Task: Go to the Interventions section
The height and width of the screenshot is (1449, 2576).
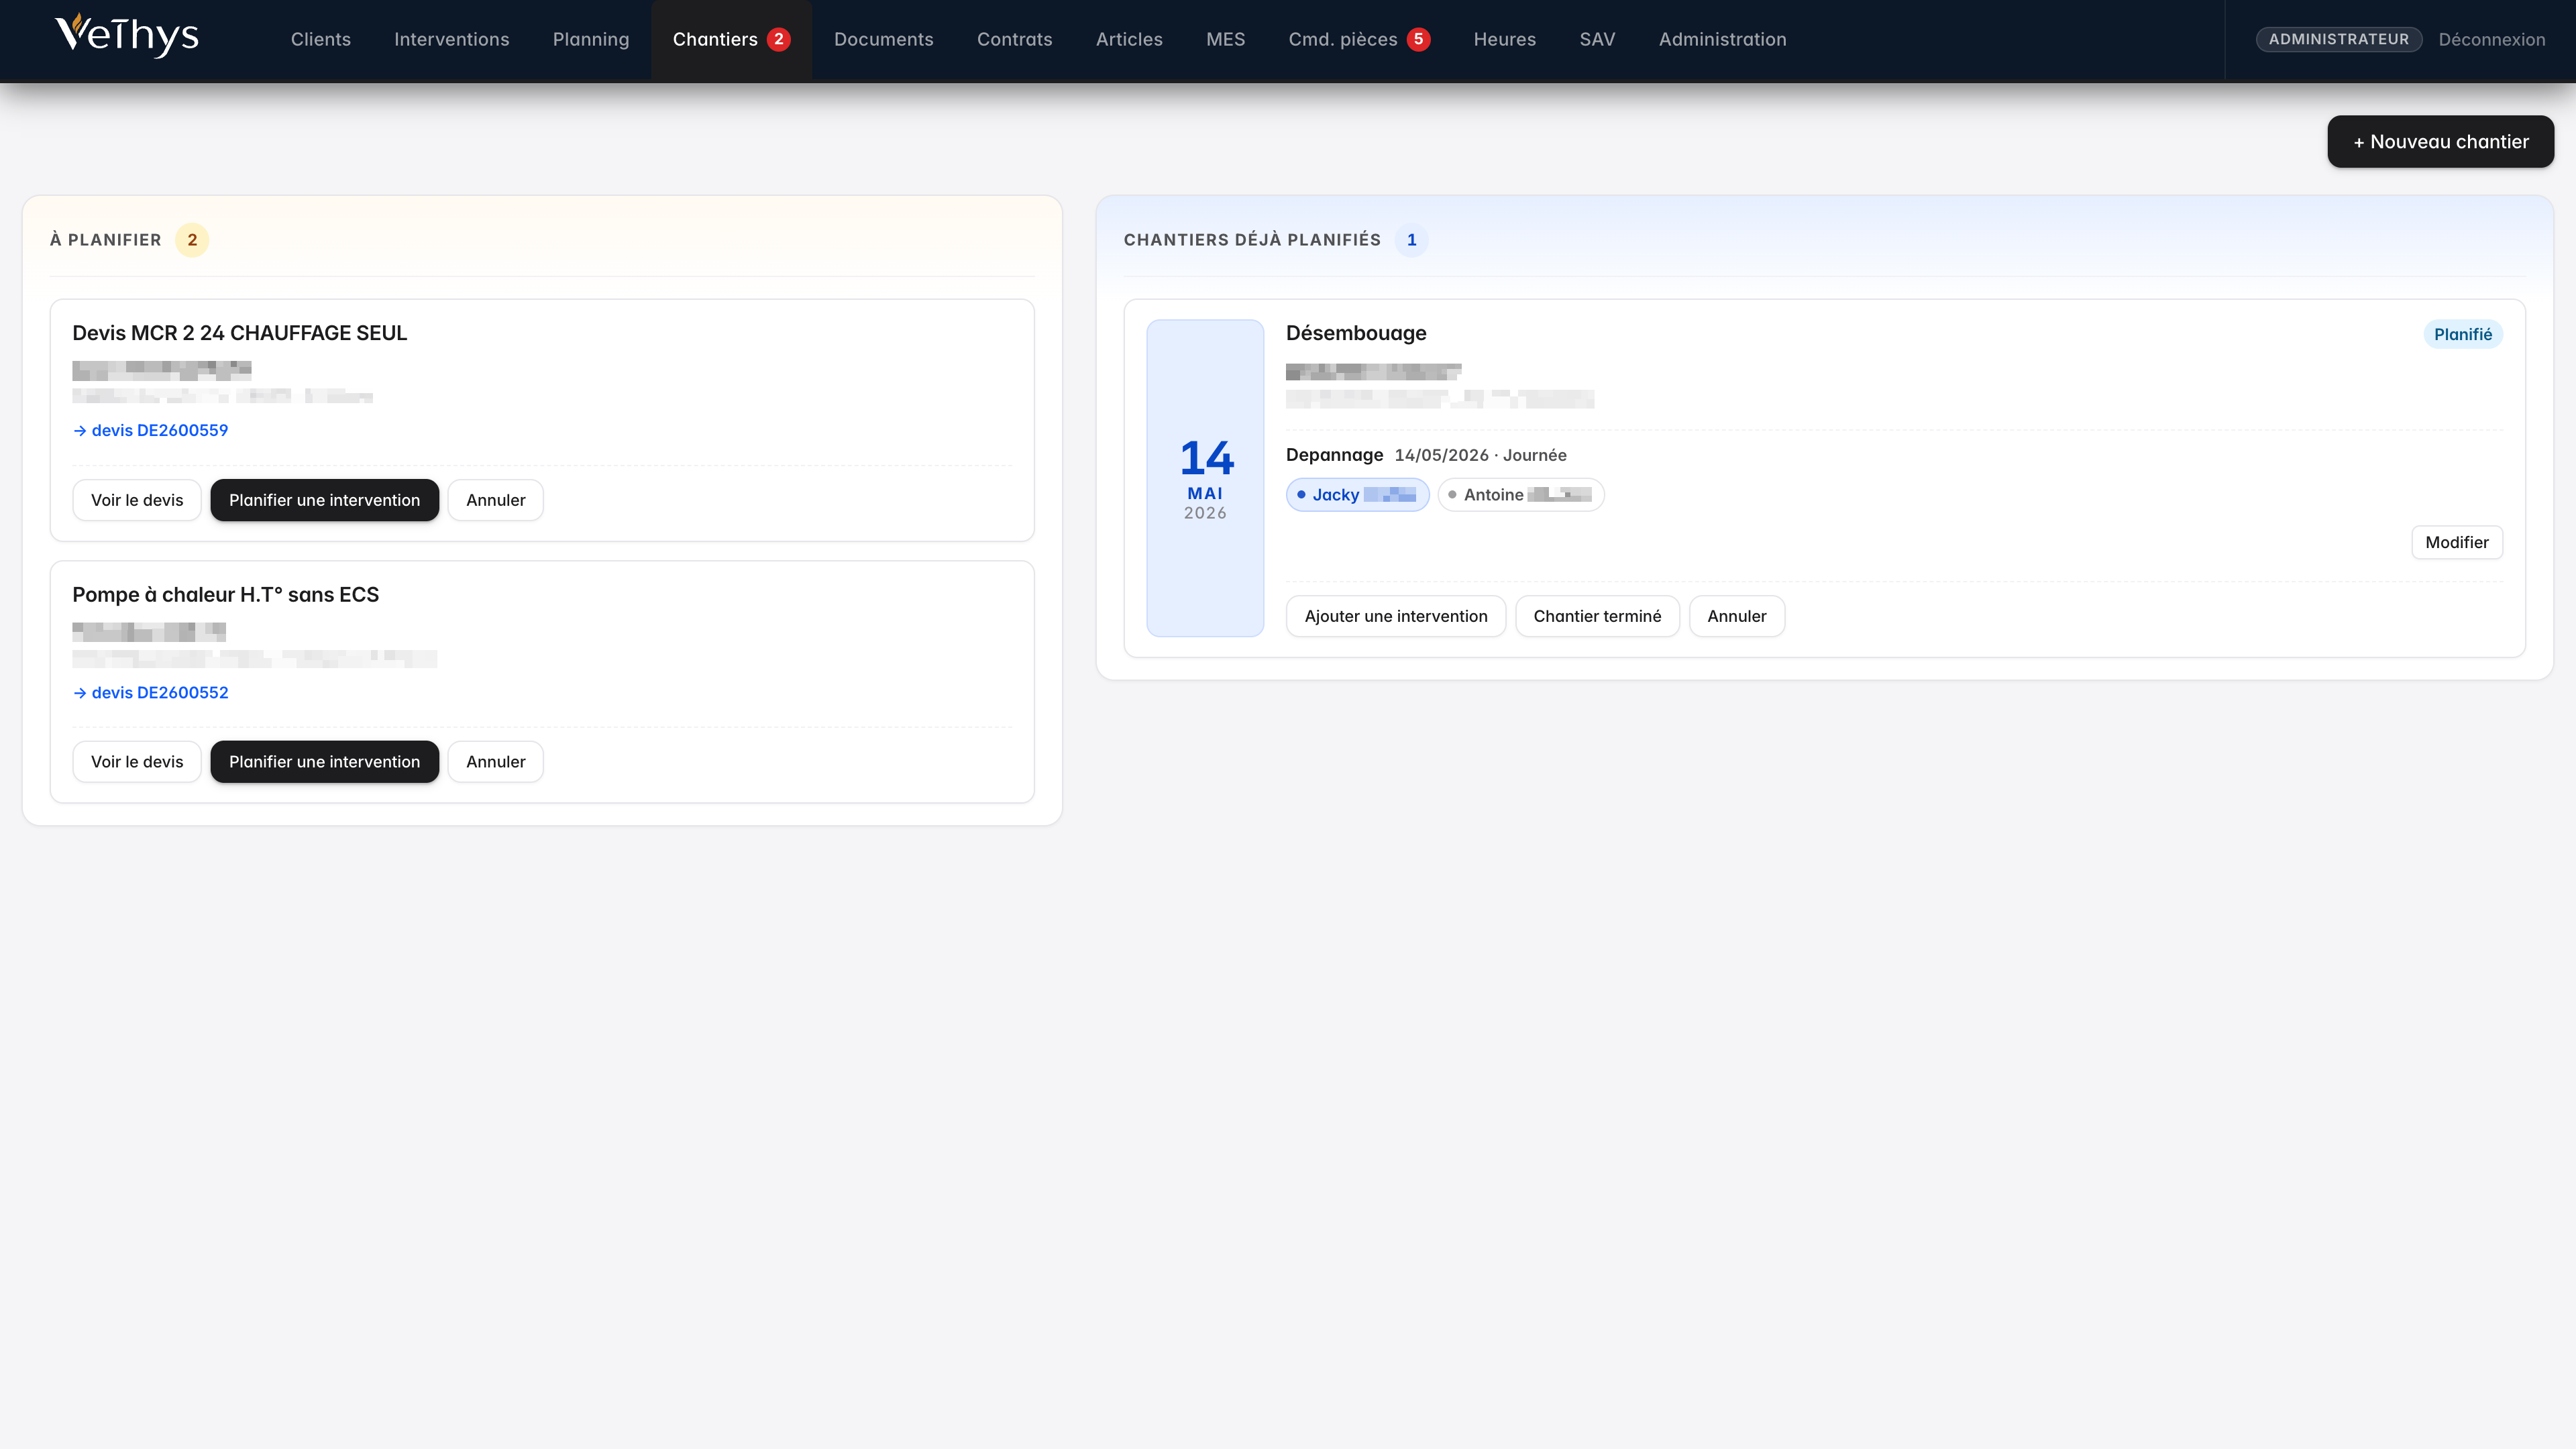Action: tap(452, 39)
